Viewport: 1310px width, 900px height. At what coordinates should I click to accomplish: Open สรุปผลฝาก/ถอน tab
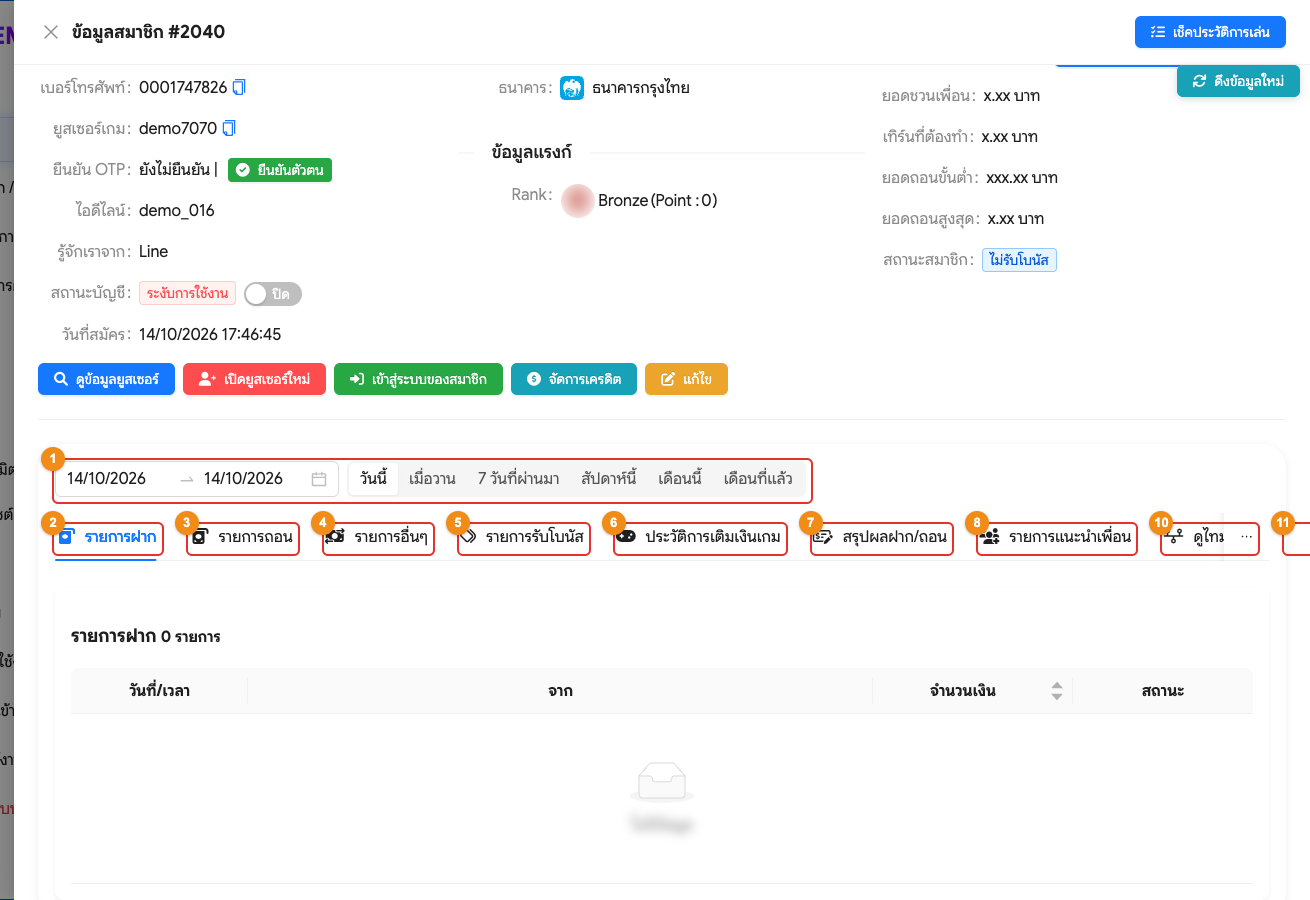click(x=880, y=538)
